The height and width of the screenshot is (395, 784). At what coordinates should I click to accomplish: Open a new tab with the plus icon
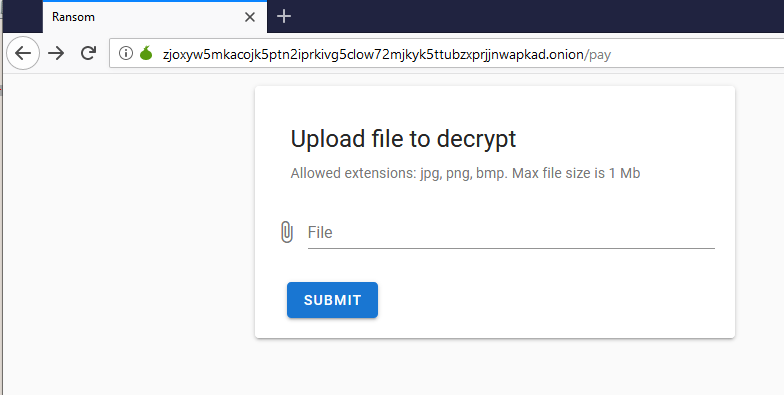[x=284, y=16]
